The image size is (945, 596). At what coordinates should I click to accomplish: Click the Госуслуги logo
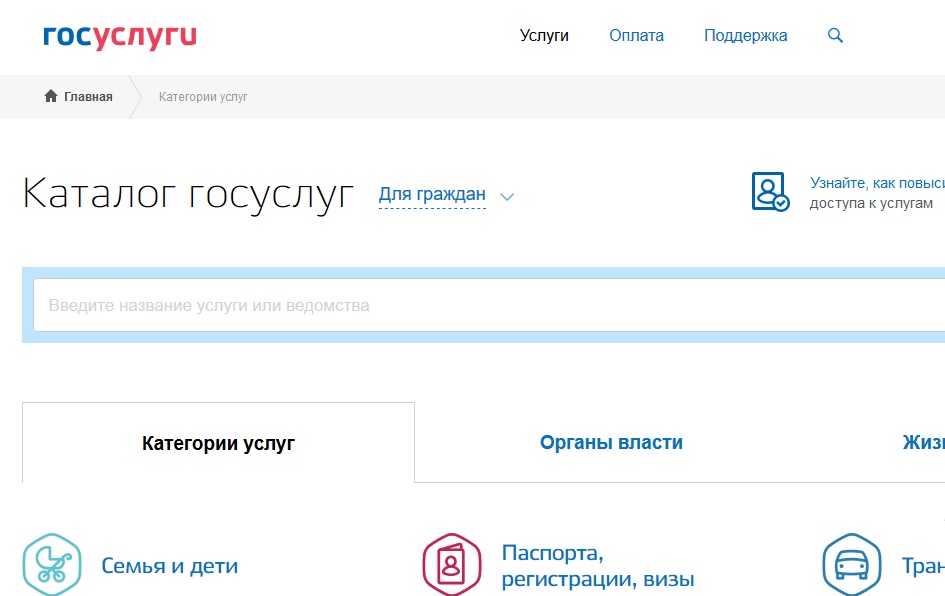click(x=119, y=36)
